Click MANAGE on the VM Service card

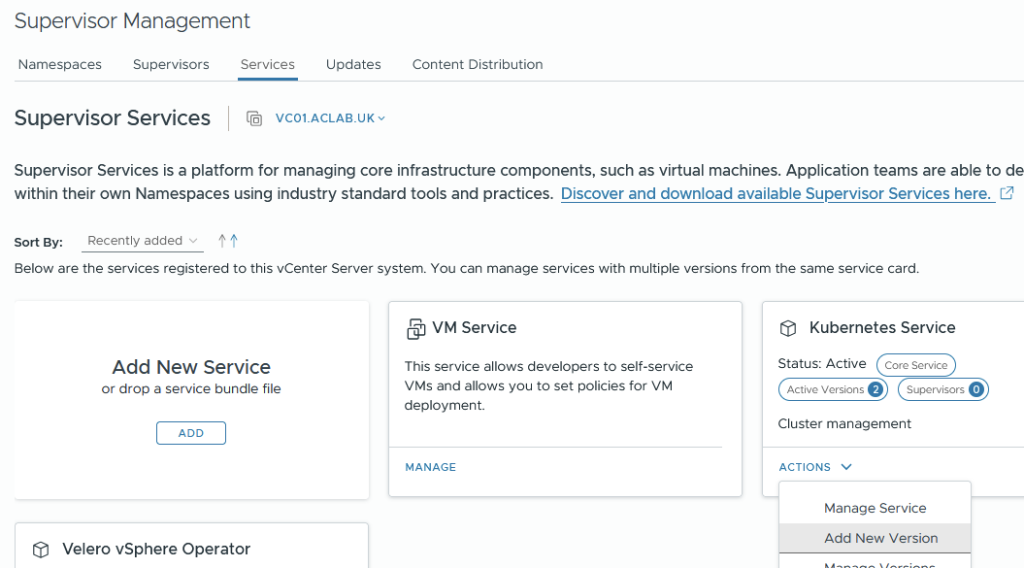(430, 467)
